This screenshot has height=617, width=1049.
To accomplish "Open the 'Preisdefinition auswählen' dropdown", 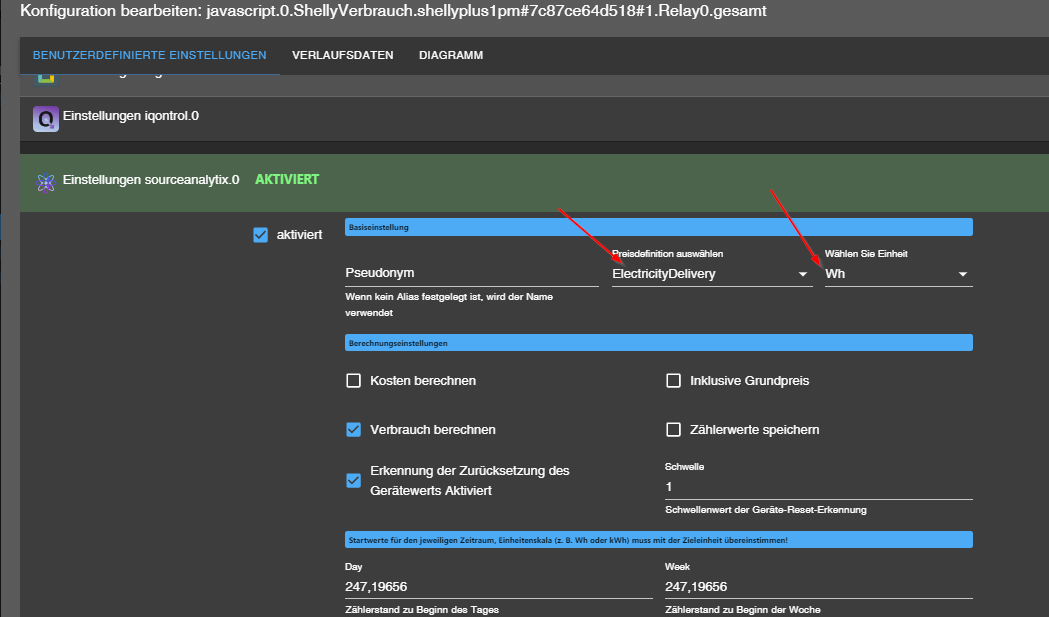I will click(x=712, y=274).
